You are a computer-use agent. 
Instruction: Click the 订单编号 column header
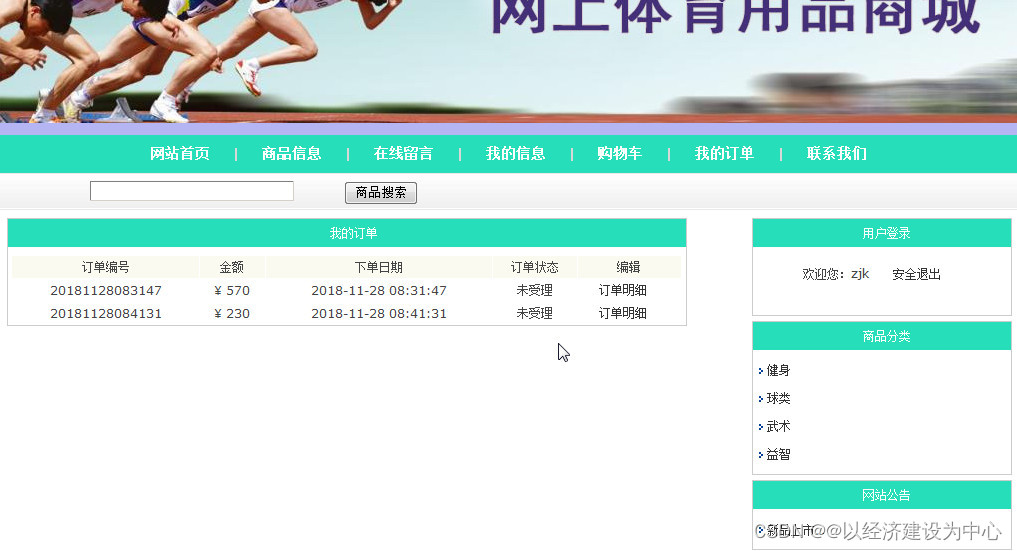click(105, 267)
